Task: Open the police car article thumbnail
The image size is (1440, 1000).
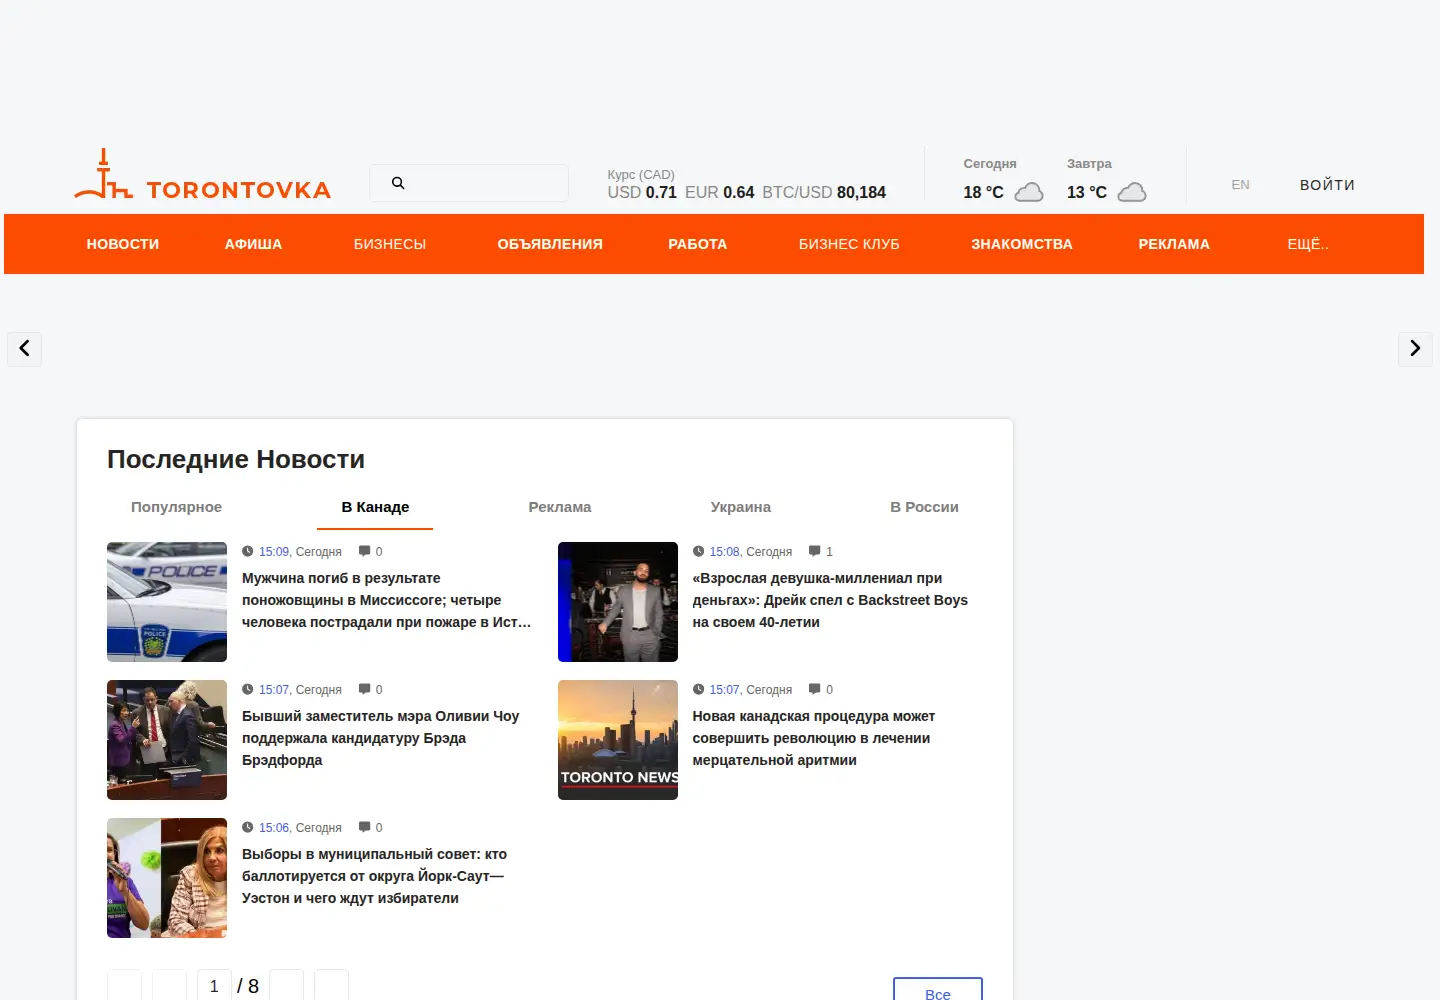Action: coord(167,602)
